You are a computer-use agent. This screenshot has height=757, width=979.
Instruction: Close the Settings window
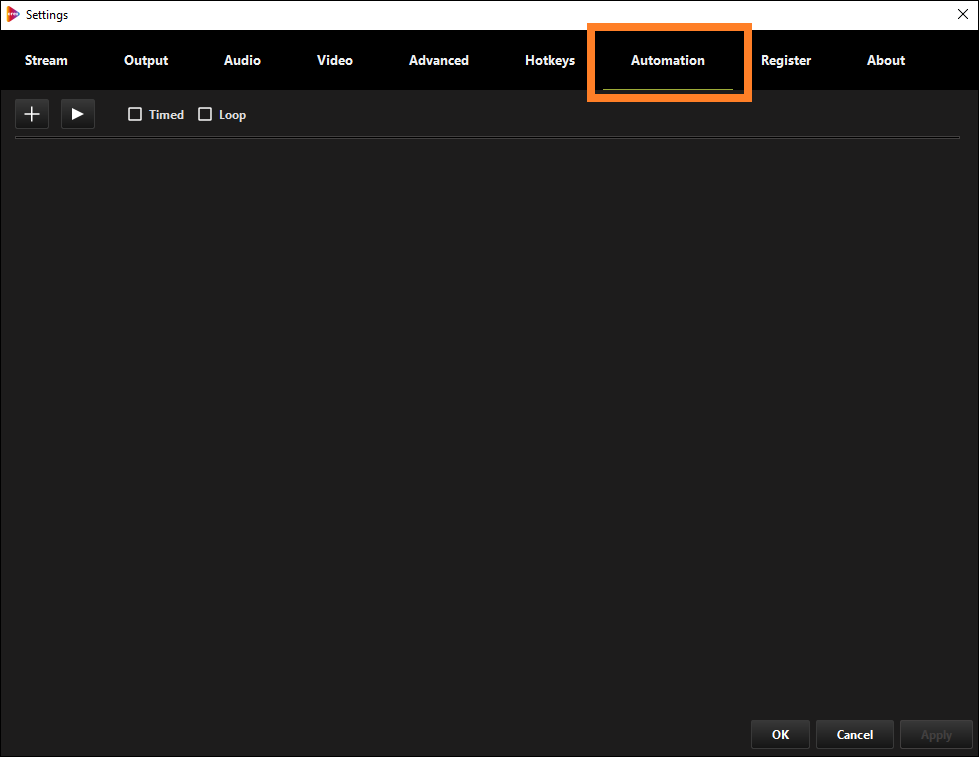click(962, 14)
